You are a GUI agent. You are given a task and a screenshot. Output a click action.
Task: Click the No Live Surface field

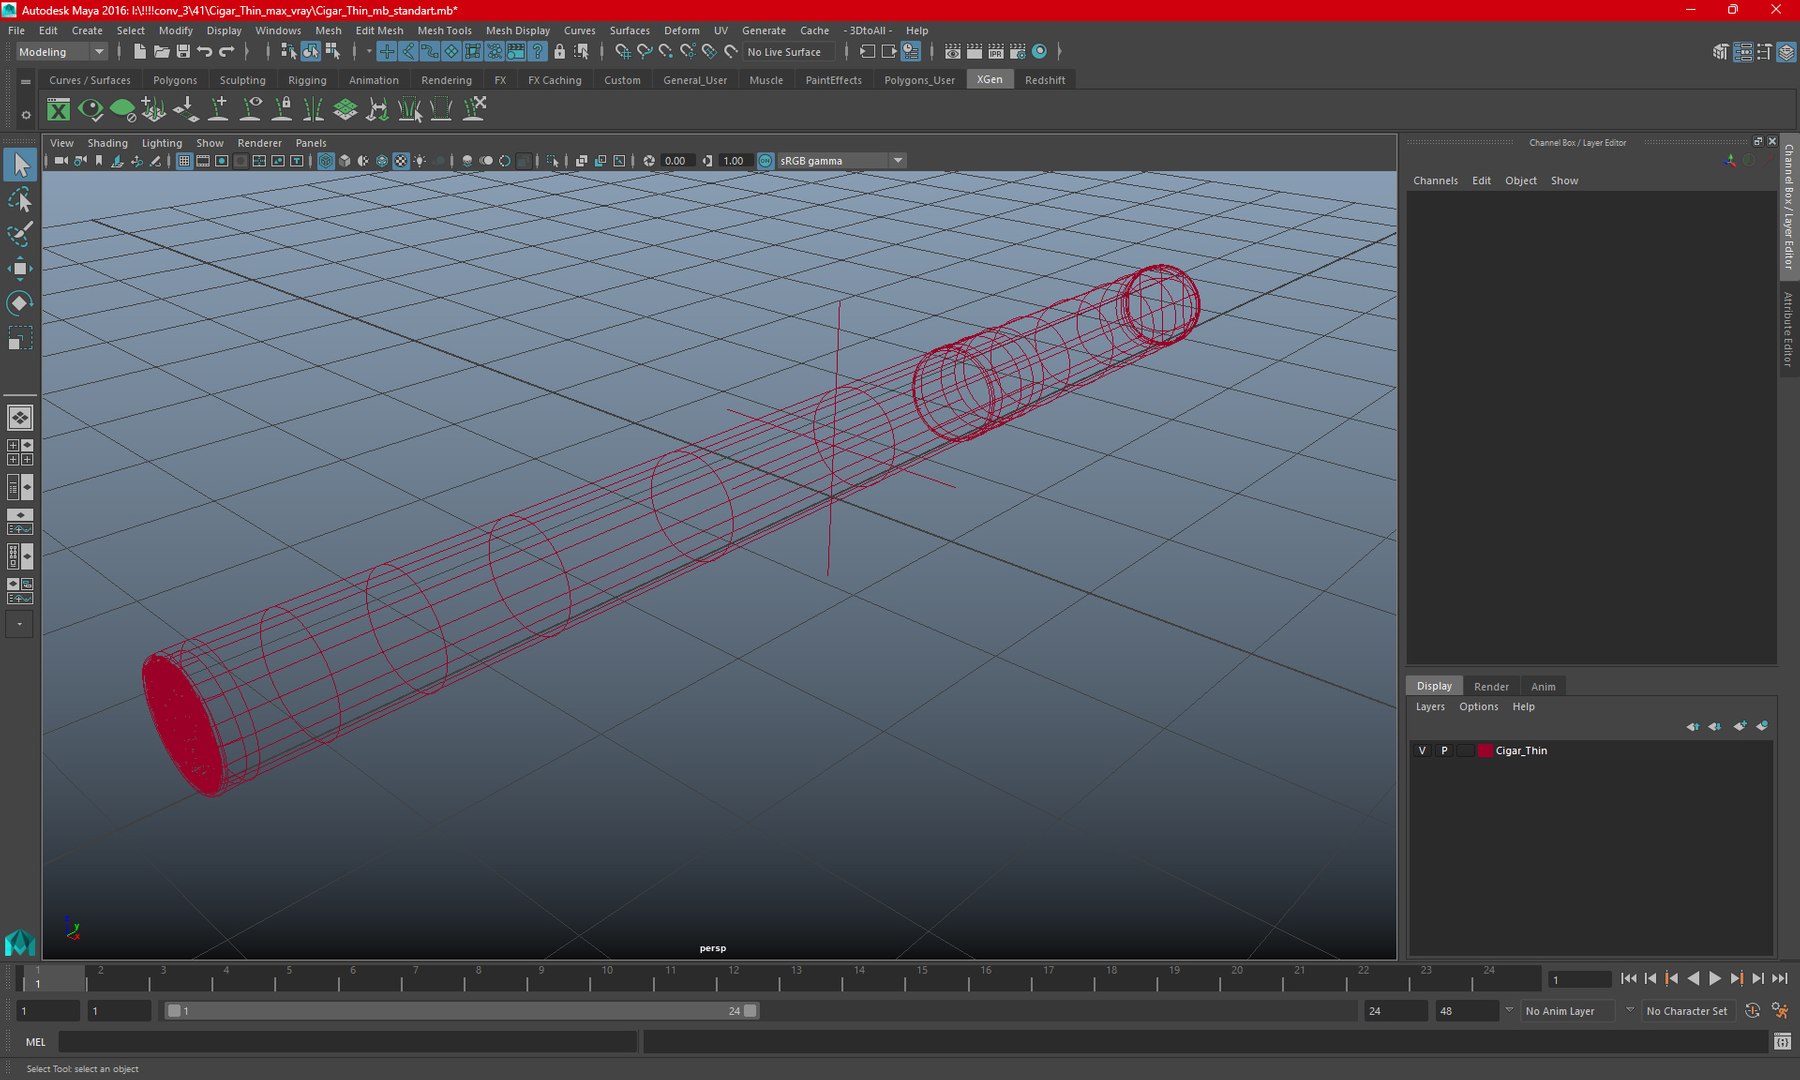[789, 52]
